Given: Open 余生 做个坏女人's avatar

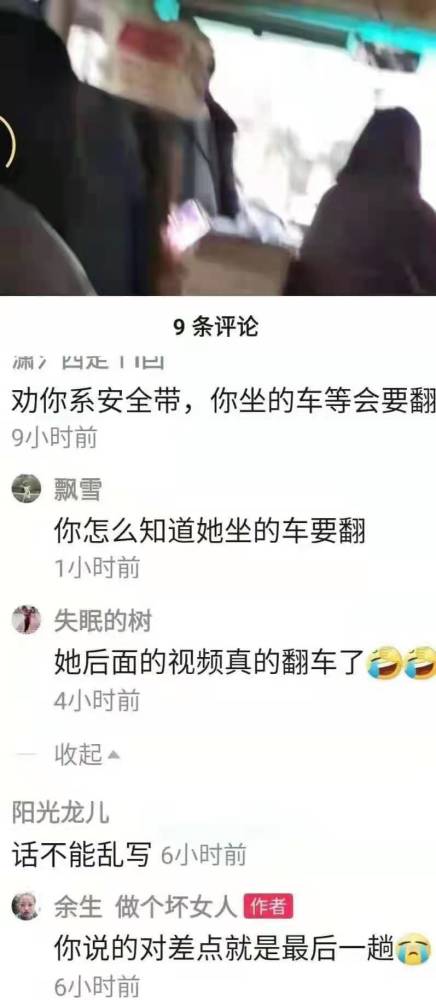Looking at the screenshot, I should (26, 906).
